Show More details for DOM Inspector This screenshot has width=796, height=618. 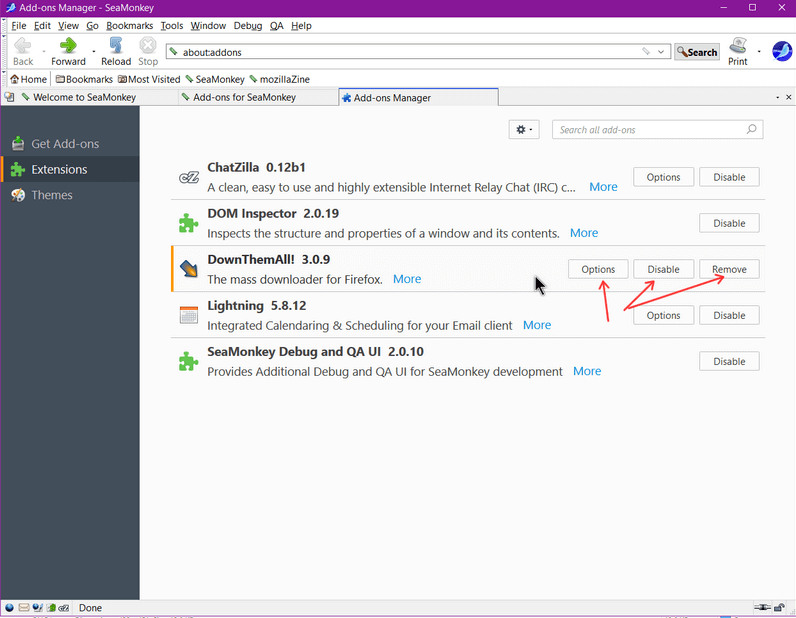click(x=584, y=233)
